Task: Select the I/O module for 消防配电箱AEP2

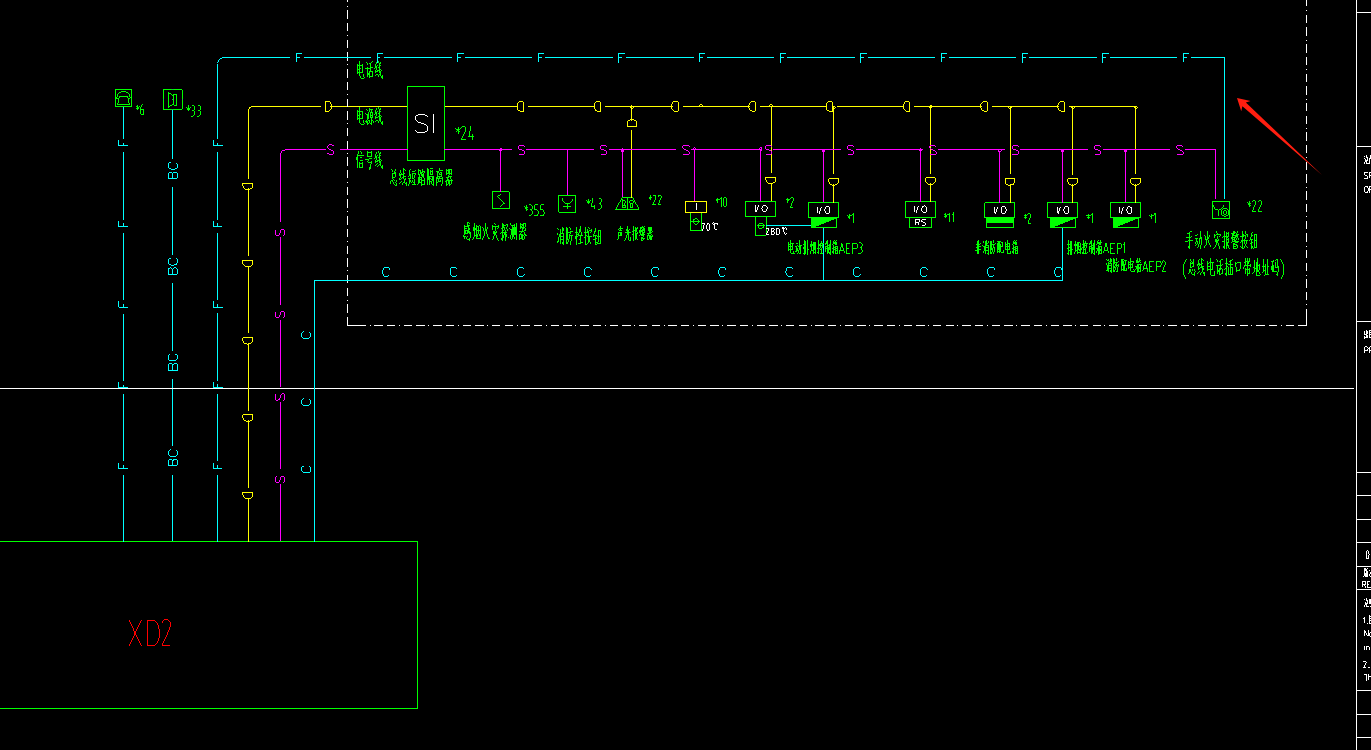Action: pyautogui.click(x=1125, y=214)
